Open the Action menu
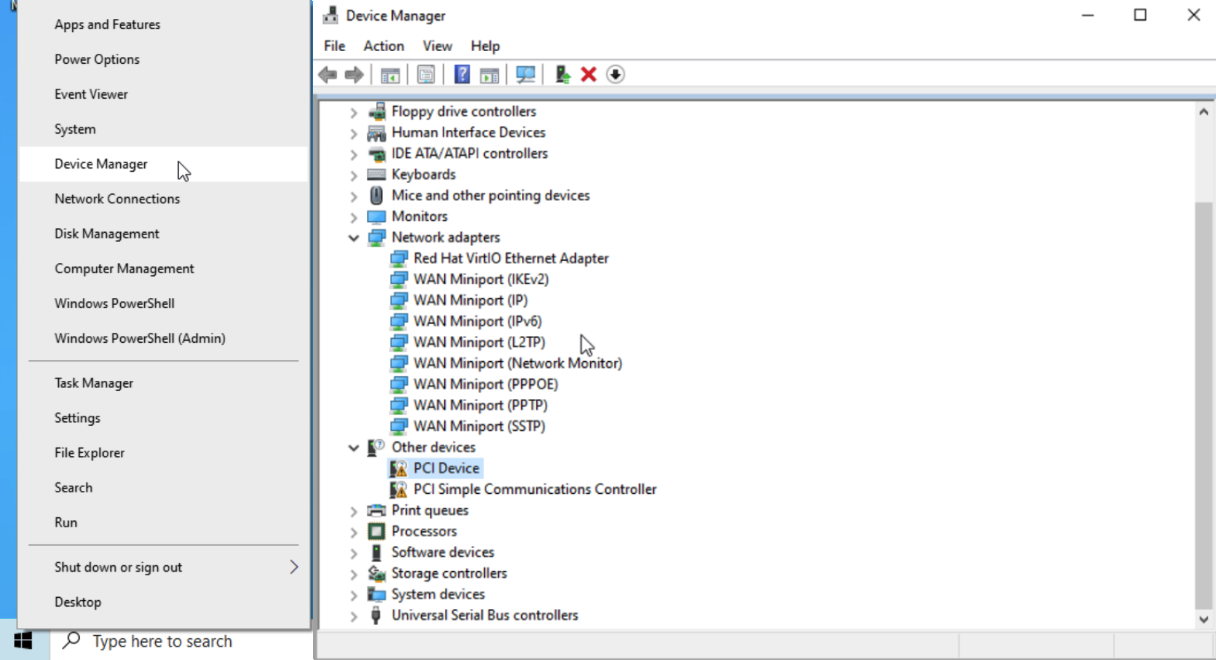Viewport: 1216px width, 660px height. (383, 46)
